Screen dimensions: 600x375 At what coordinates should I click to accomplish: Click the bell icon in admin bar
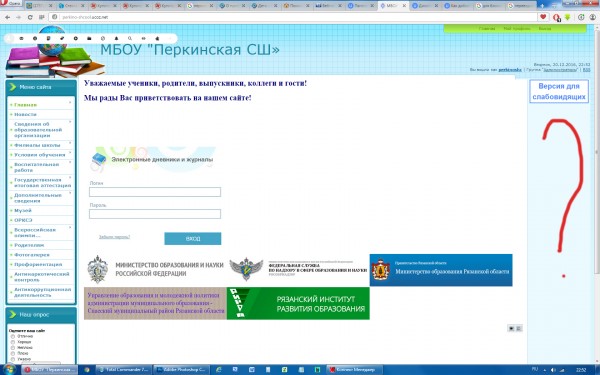(116, 39)
